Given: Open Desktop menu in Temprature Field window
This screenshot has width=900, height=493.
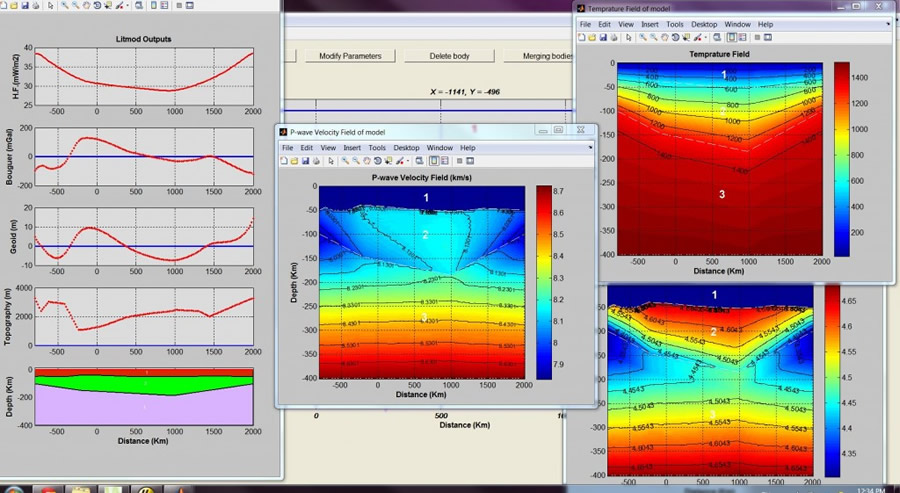Looking at the screenshot, I should click(x=704, y=25).
